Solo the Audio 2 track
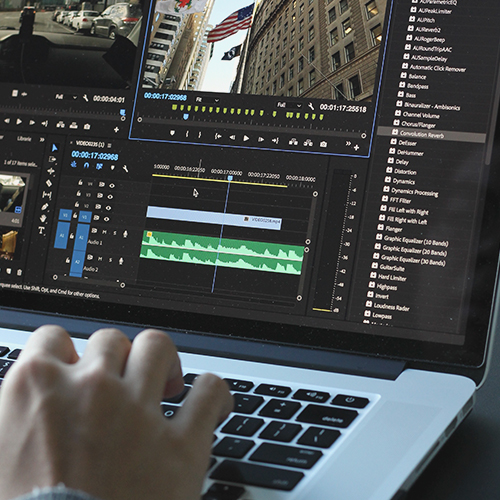This screenshot has width=500, height=500. coord(111,260)
